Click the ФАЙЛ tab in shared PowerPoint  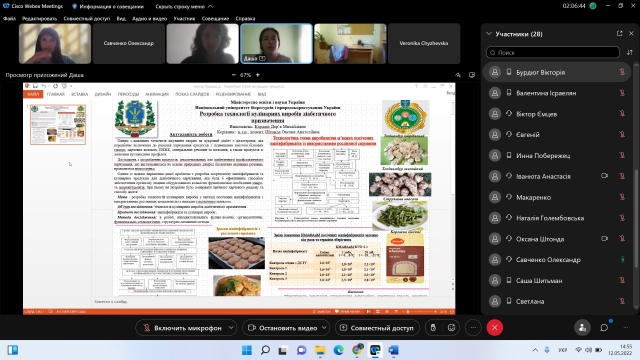click(x=33, y=94)
